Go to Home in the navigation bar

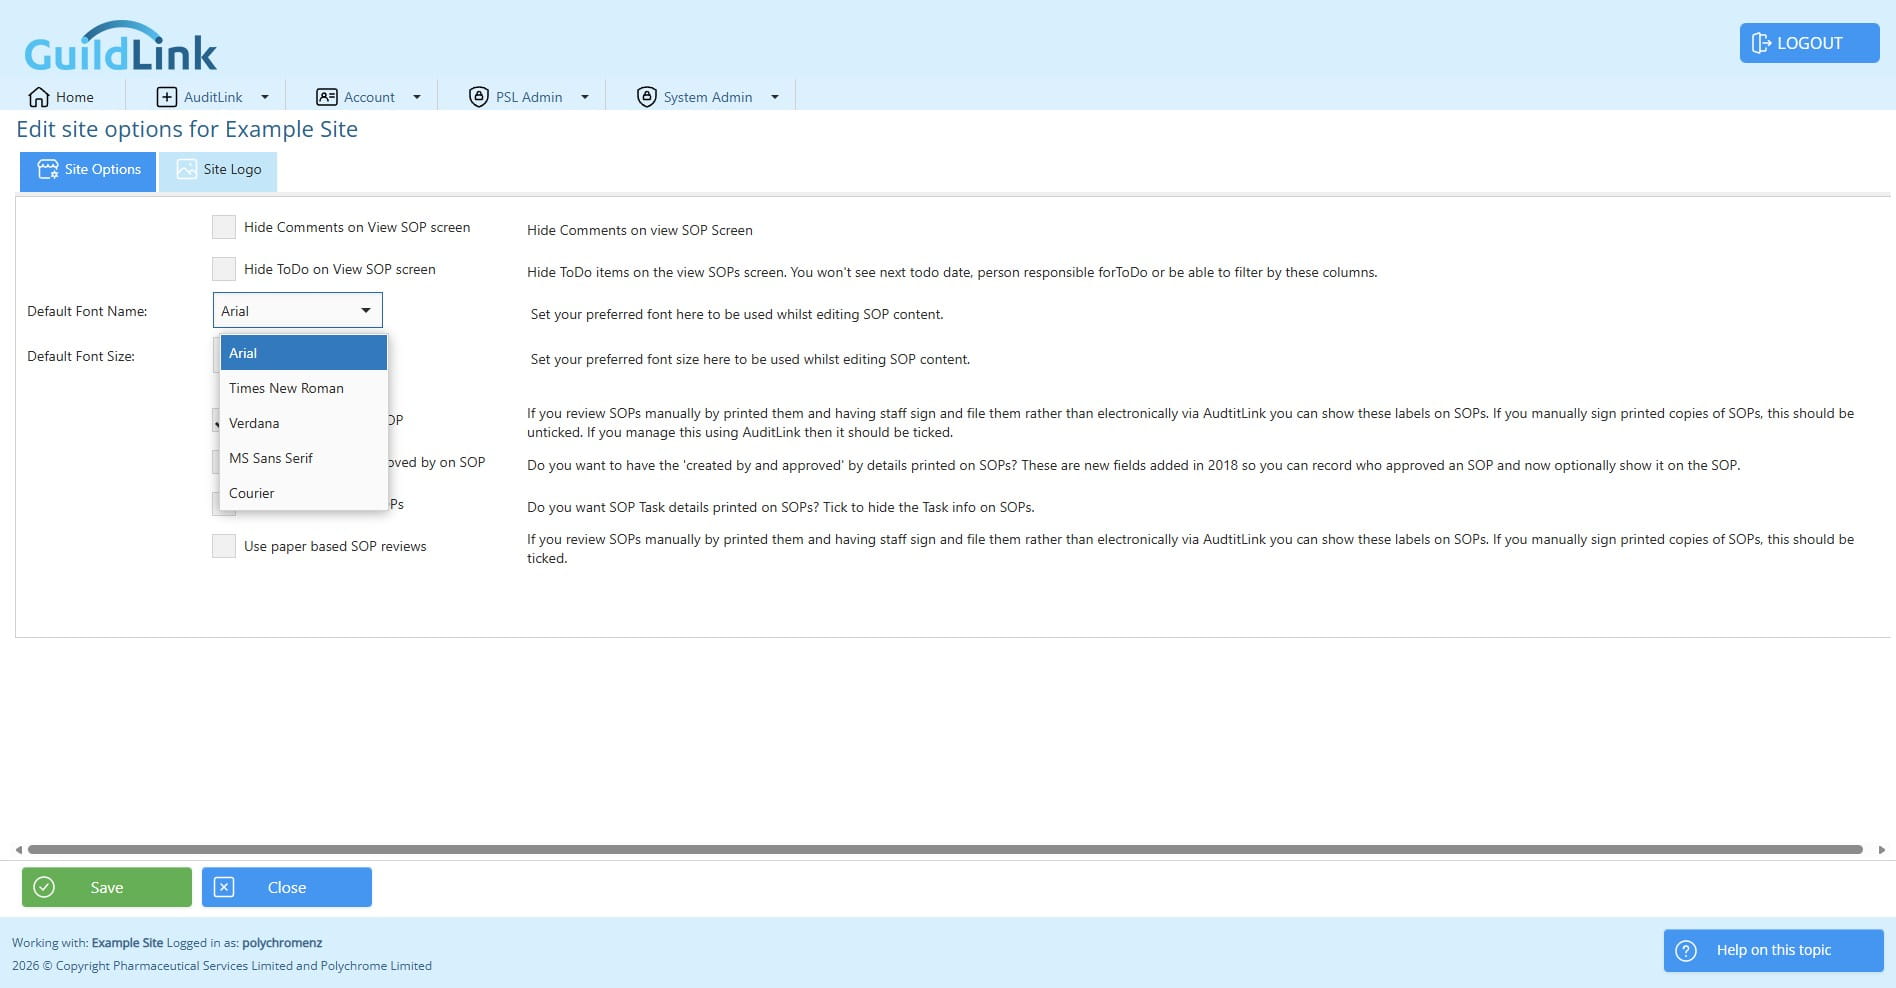61,97
